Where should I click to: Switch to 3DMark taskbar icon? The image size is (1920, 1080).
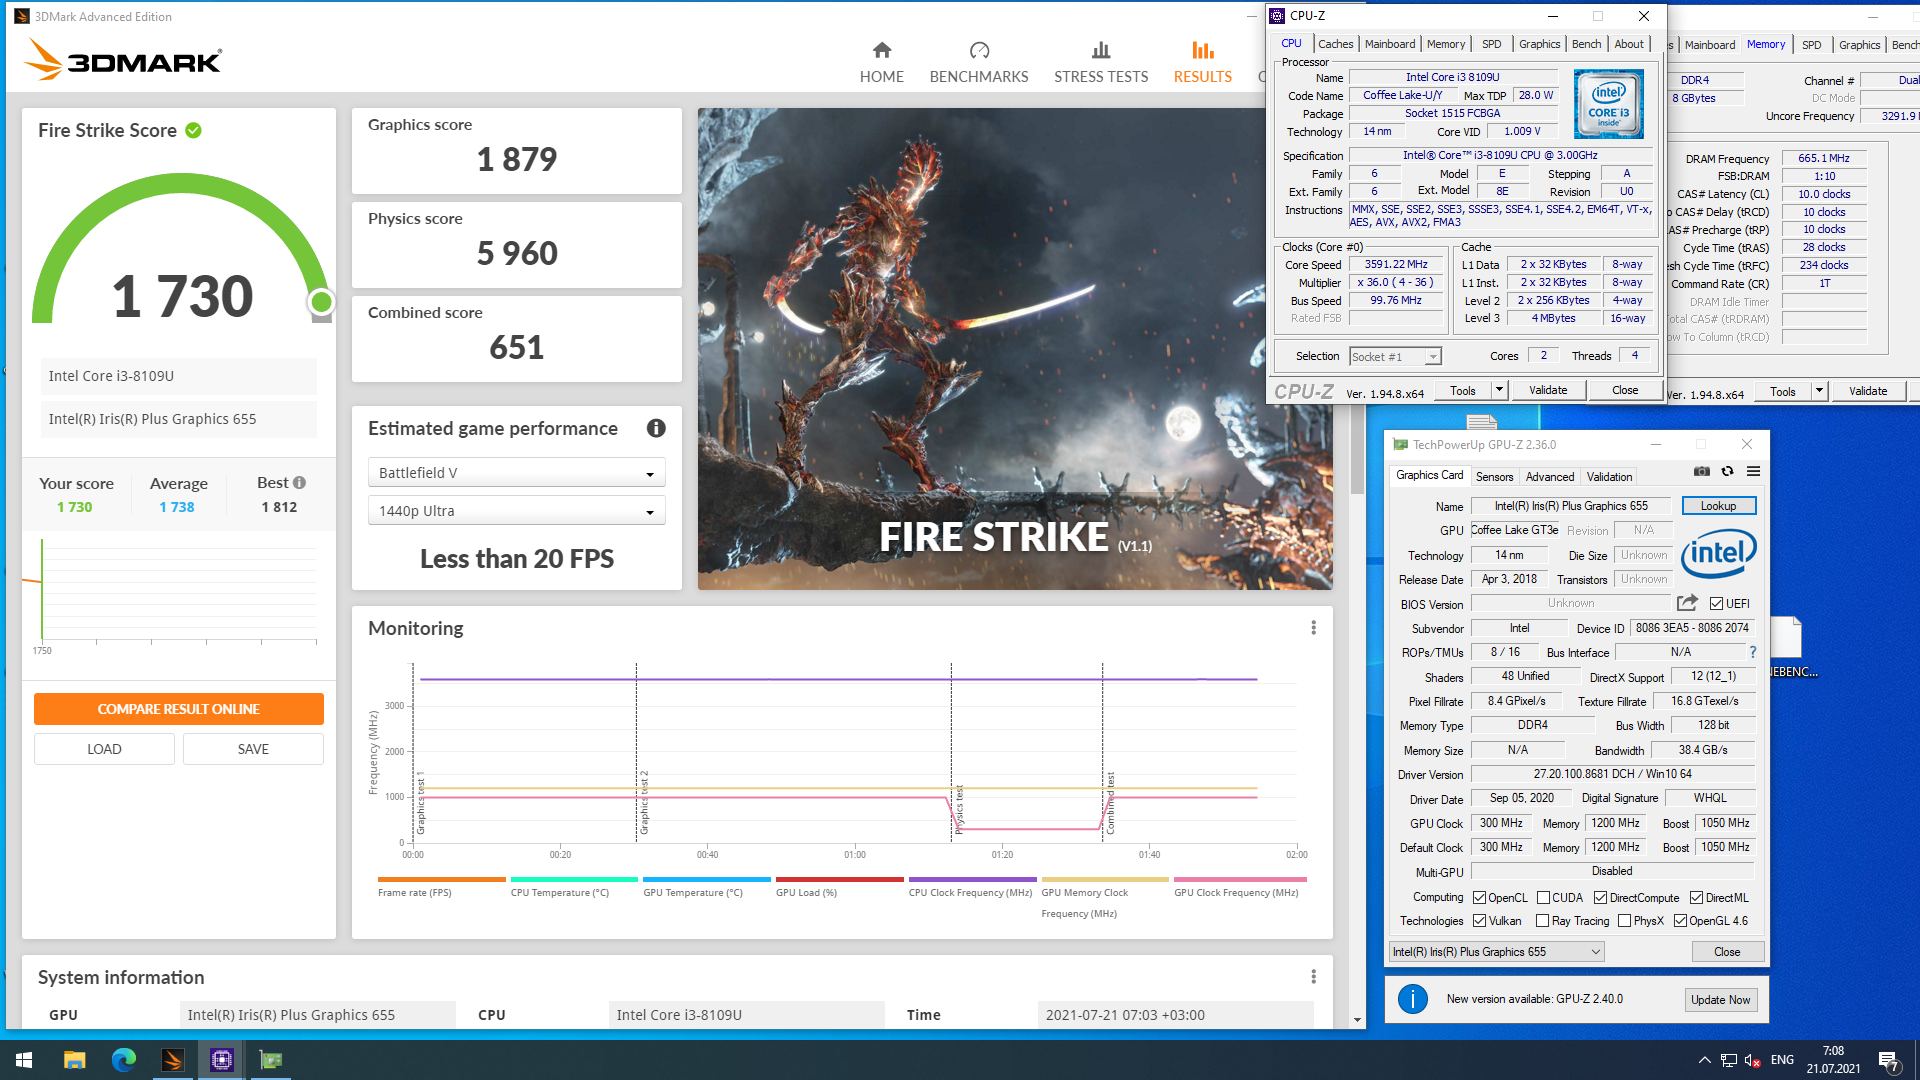point(172,1060)
